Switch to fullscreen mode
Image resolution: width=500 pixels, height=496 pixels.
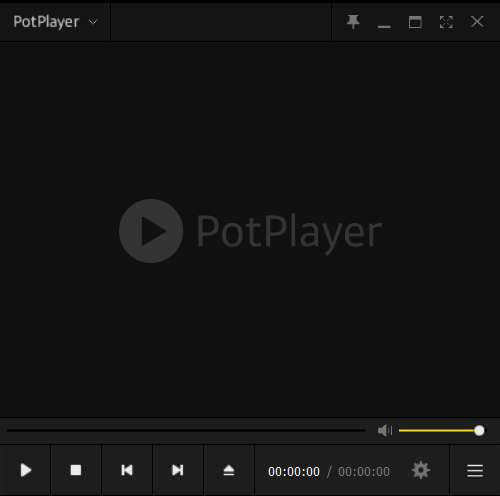pos(446,22)
